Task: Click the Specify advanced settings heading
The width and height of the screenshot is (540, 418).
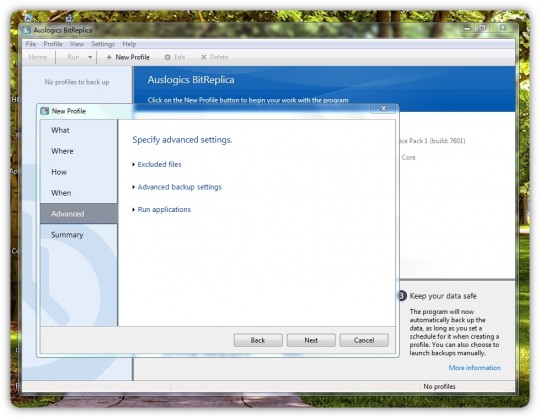Action: tap(182, 140)
